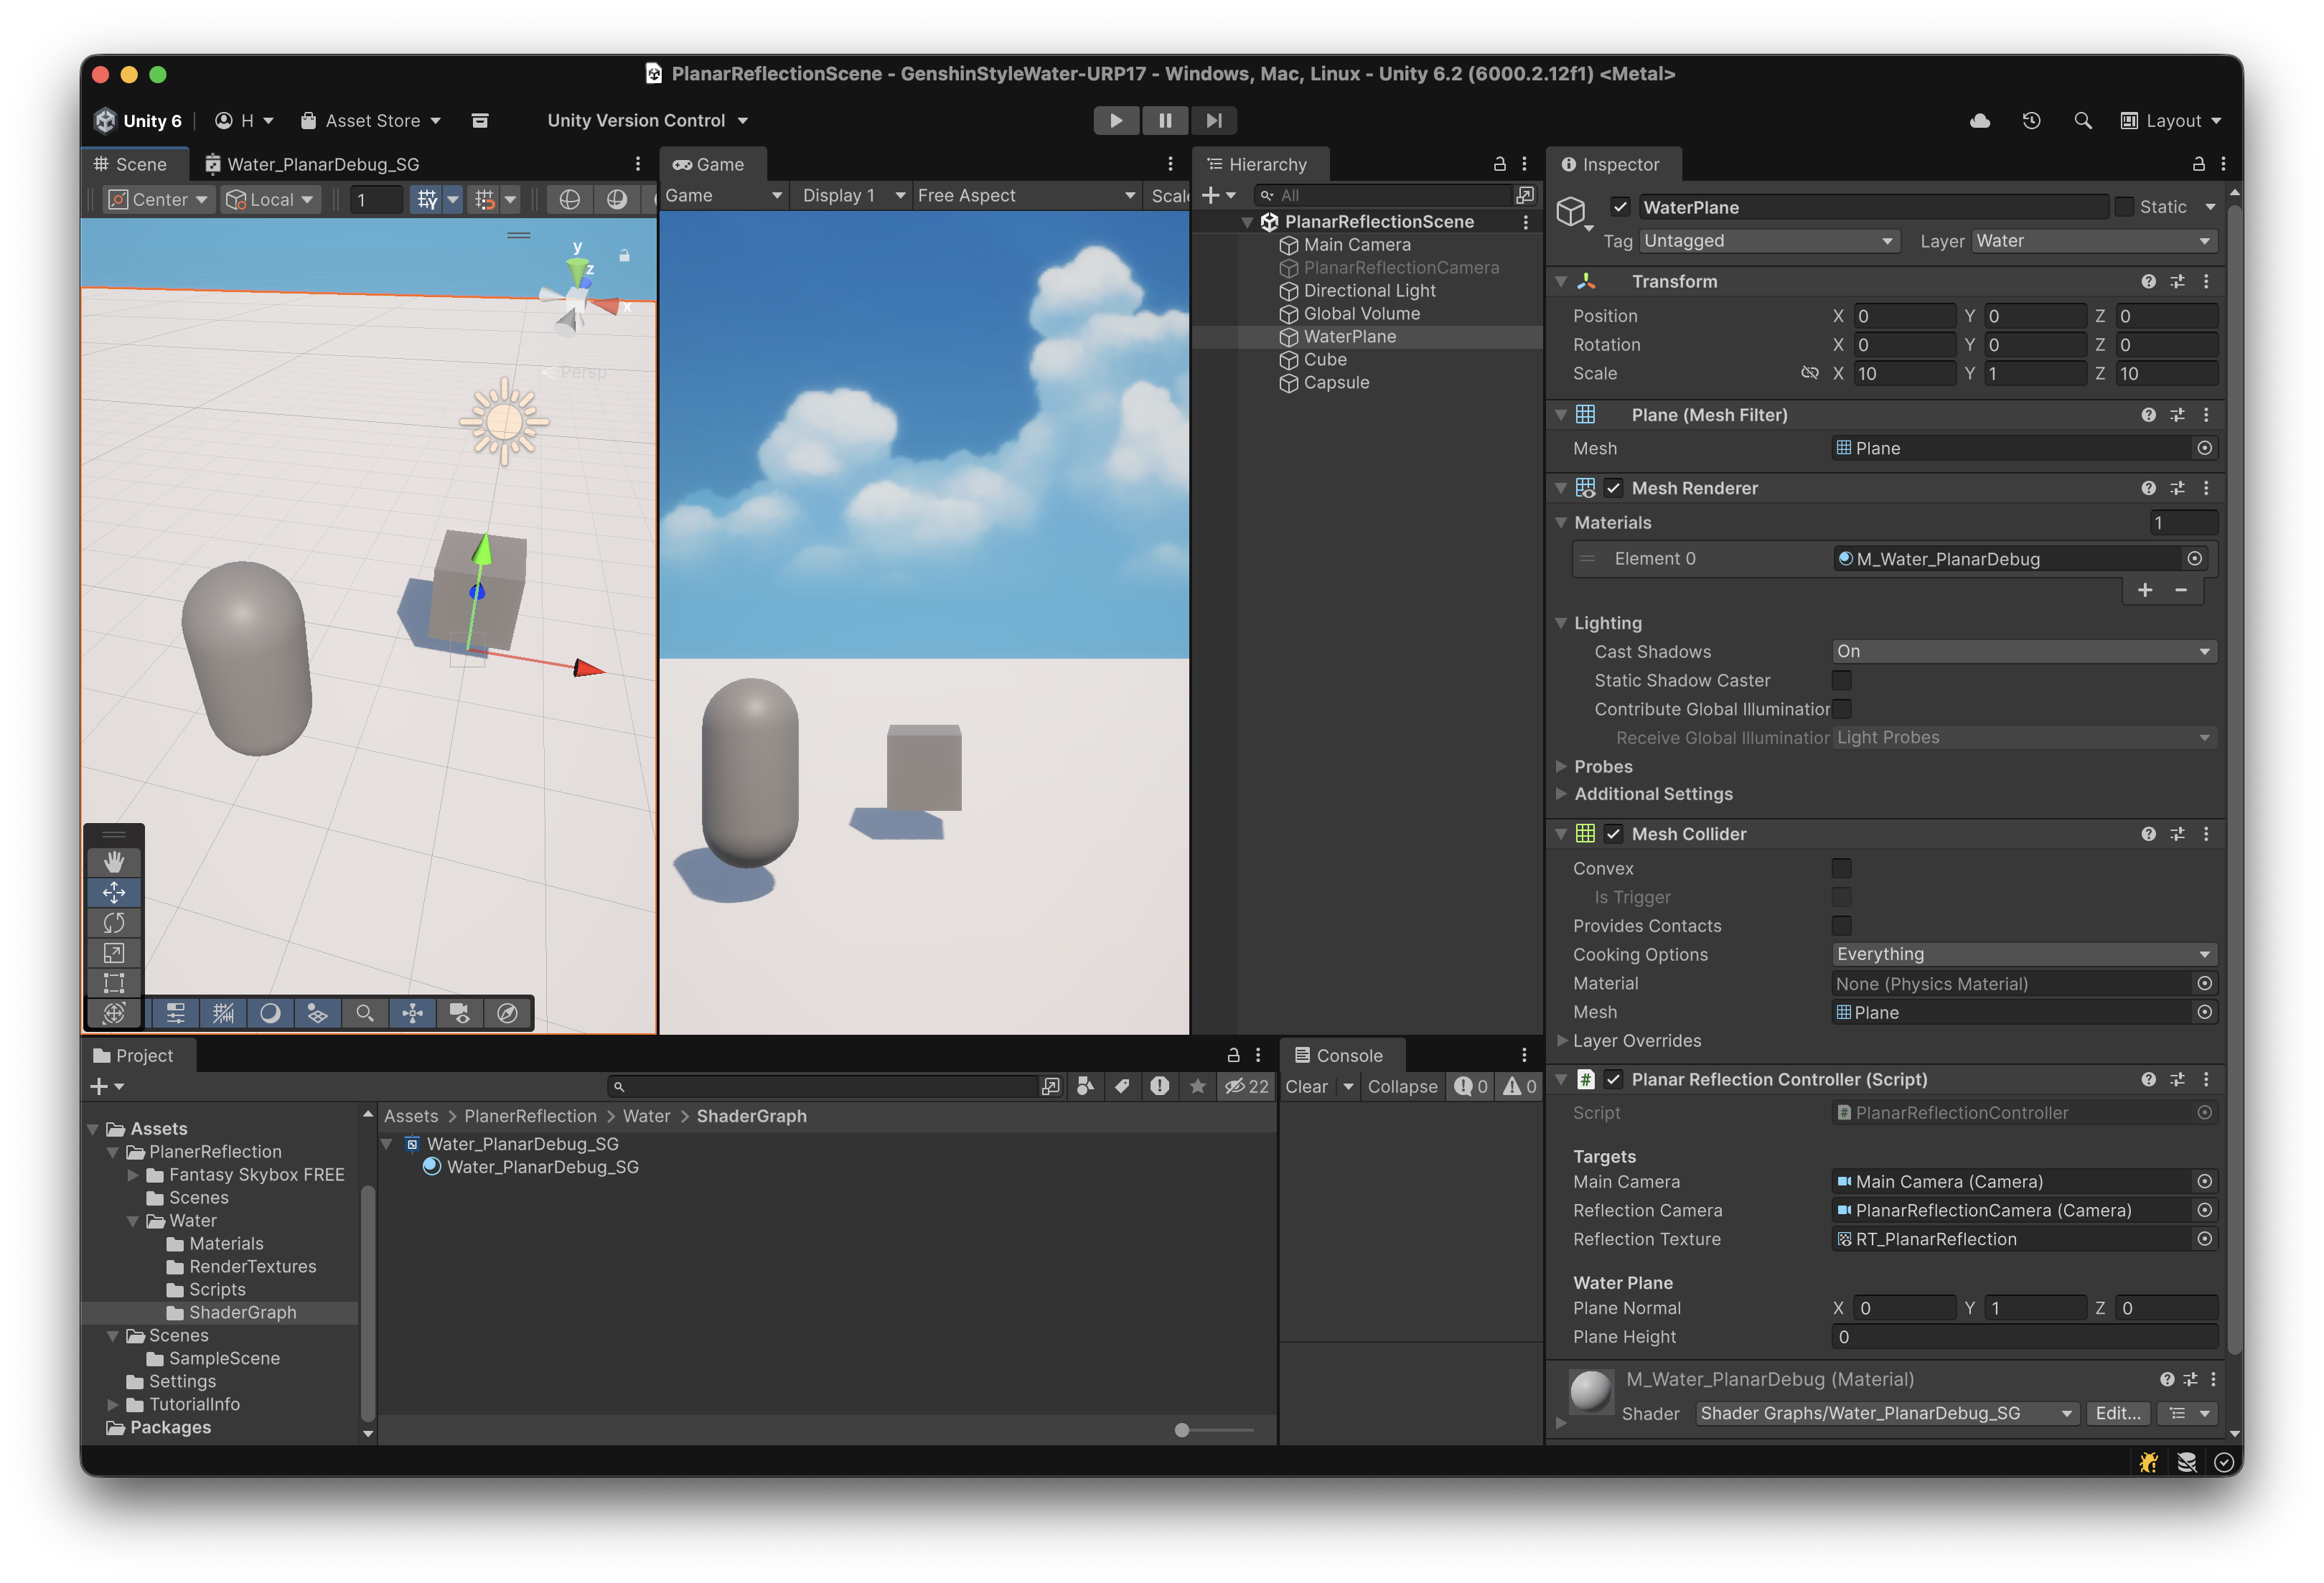The image size is (2324, 1583).
Task: Select the Capsule object in Hierarchy
Action: pos(1336,383)
